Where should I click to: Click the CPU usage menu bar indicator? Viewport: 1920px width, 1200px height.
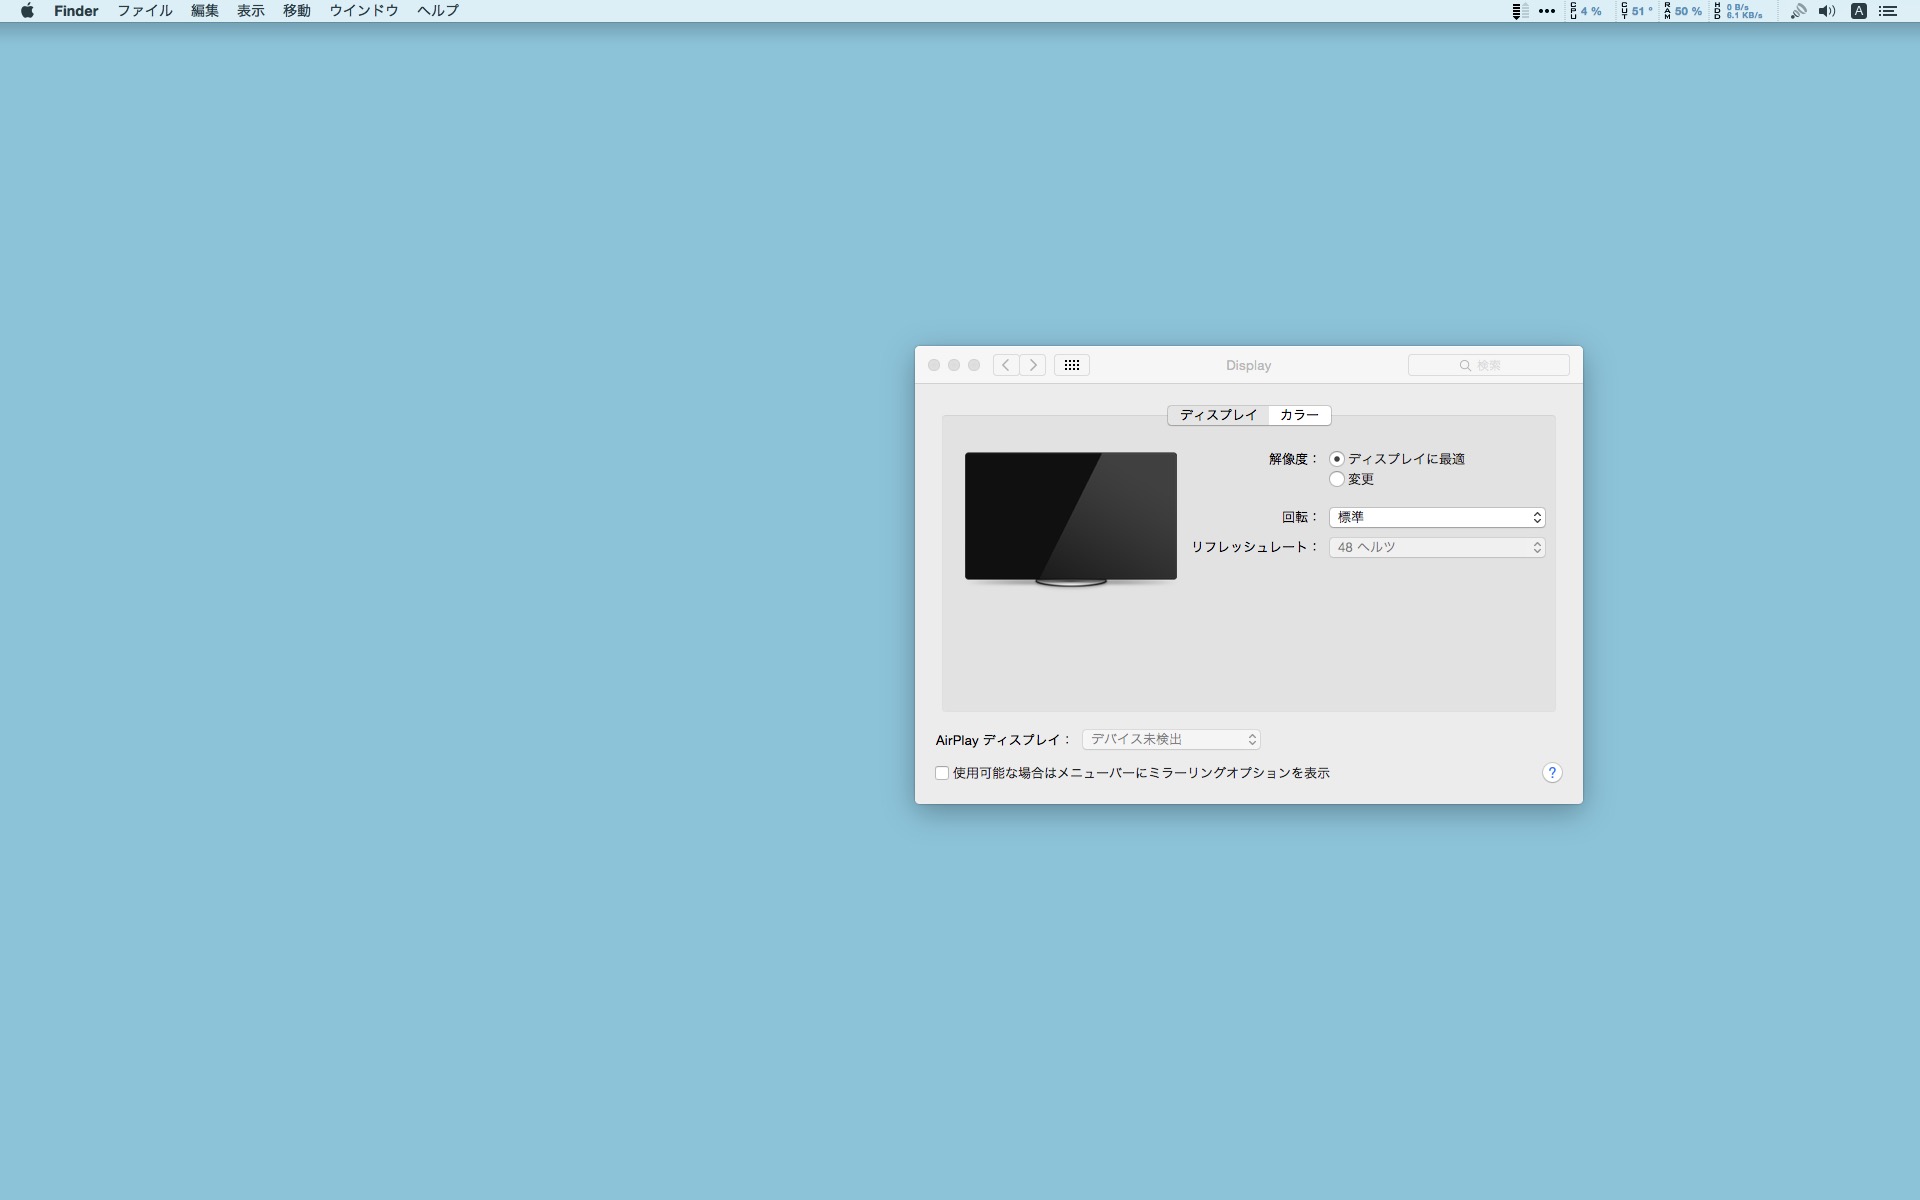coord(1586,11)
